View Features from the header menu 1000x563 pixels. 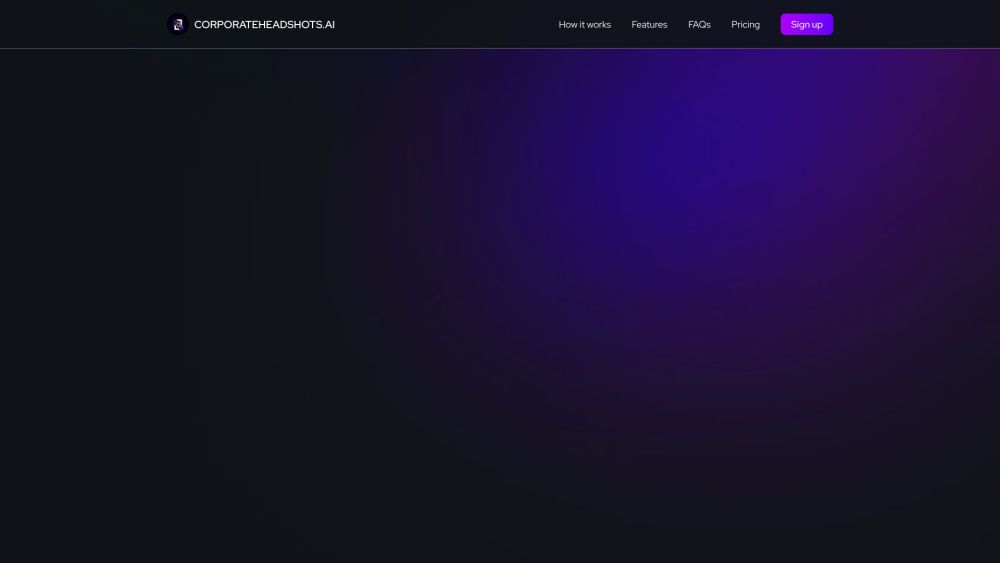[649, 24]
